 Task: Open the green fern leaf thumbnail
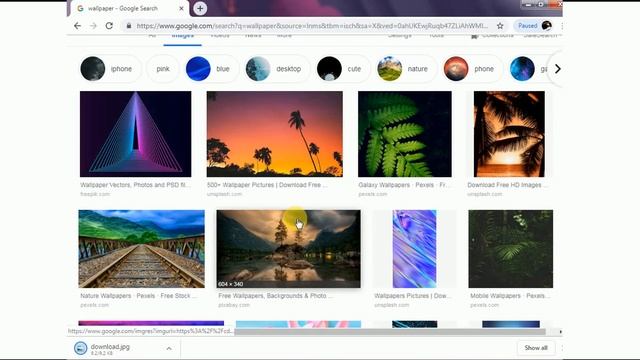[x=405, y=134]
